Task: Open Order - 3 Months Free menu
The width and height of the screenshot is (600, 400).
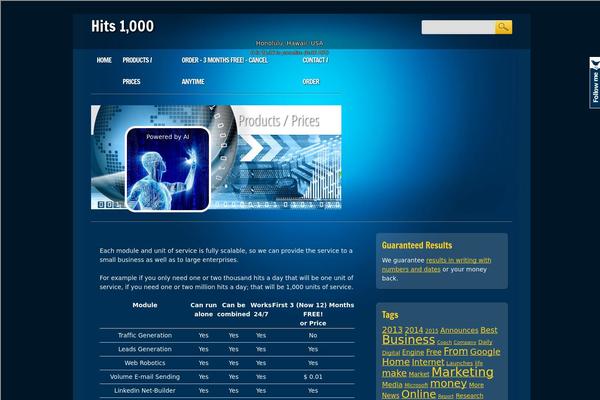Action: 225,71
